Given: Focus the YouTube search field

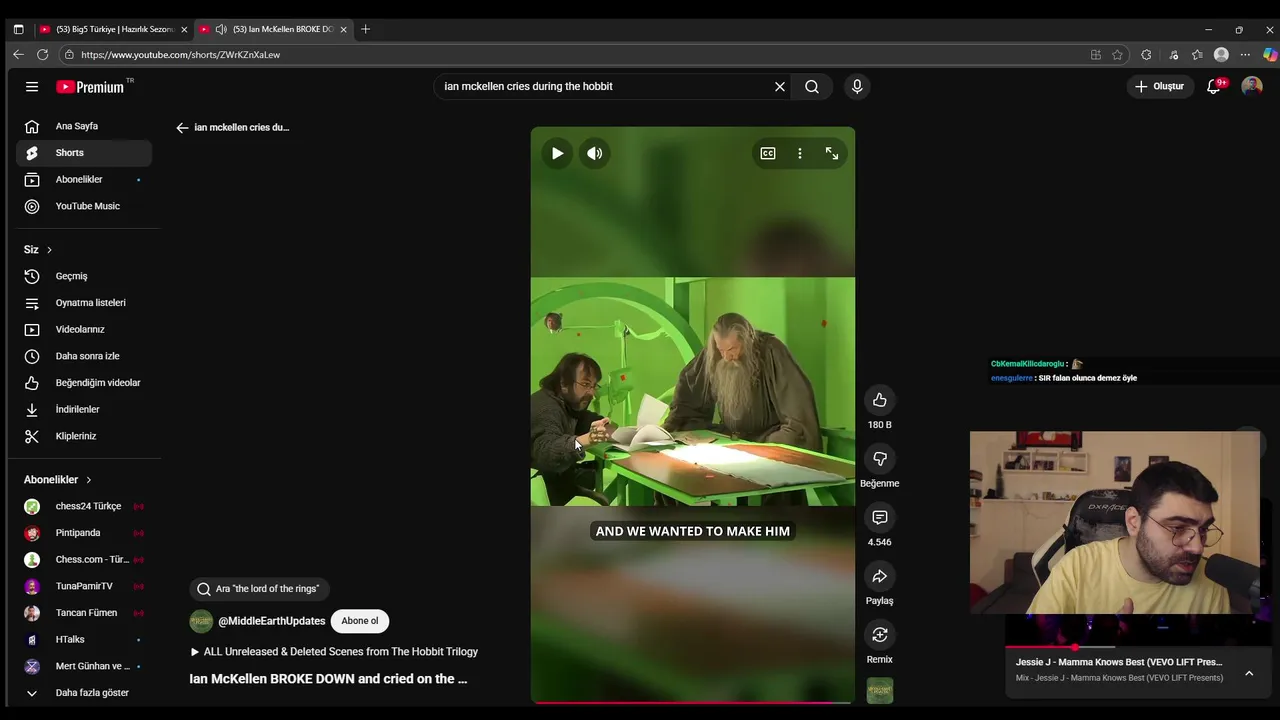Looking at the screenshot, I should pos(603,87).
